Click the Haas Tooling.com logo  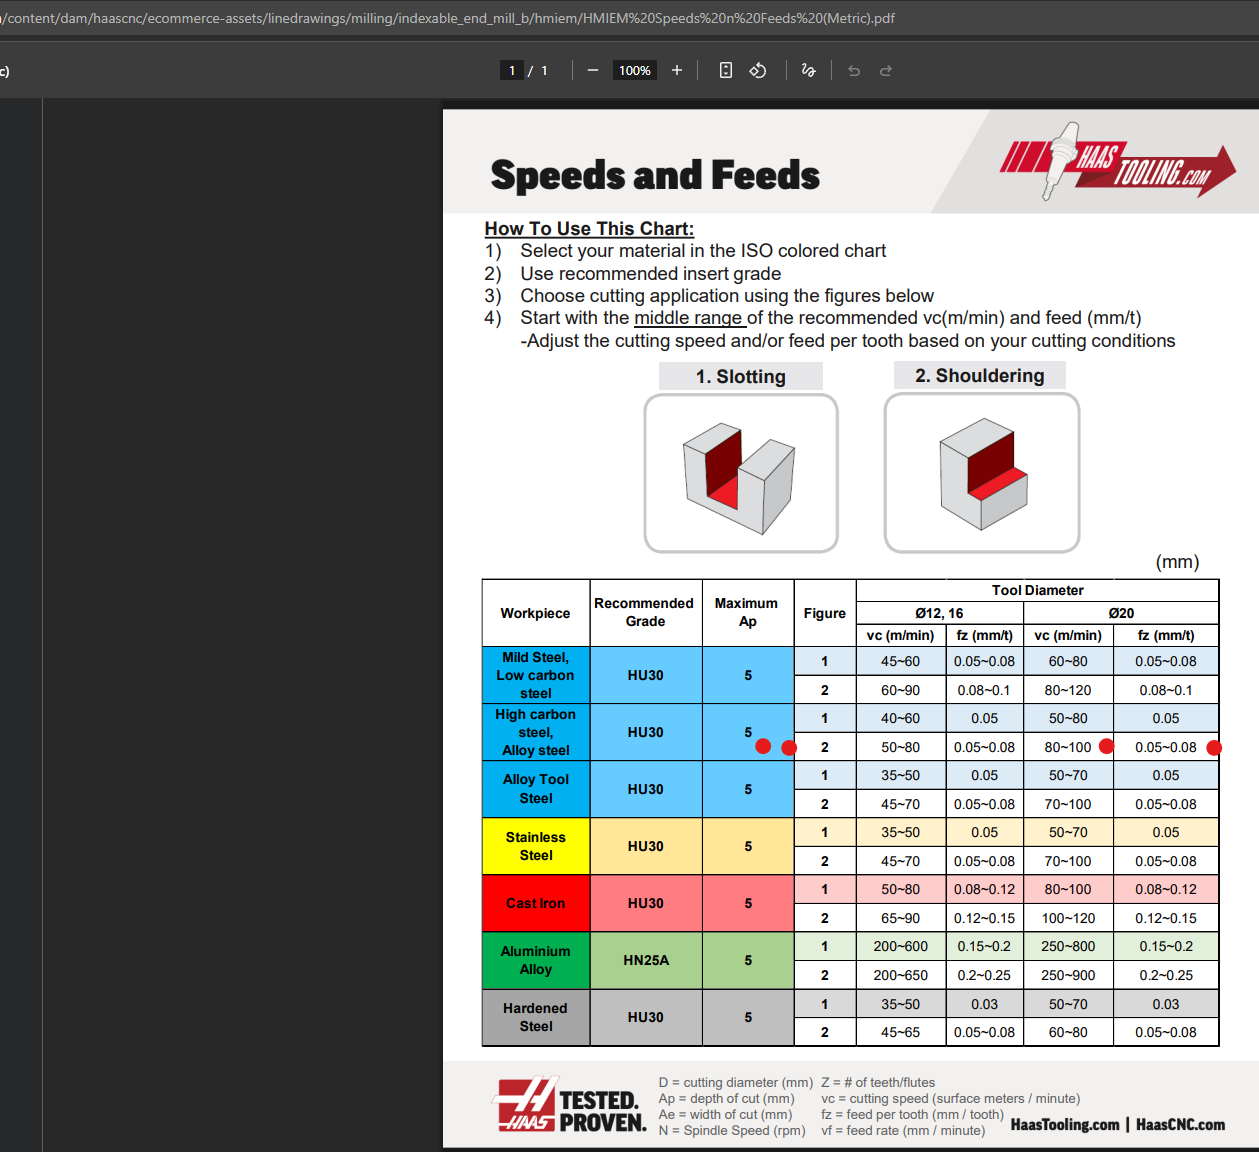click(1118, 162)
